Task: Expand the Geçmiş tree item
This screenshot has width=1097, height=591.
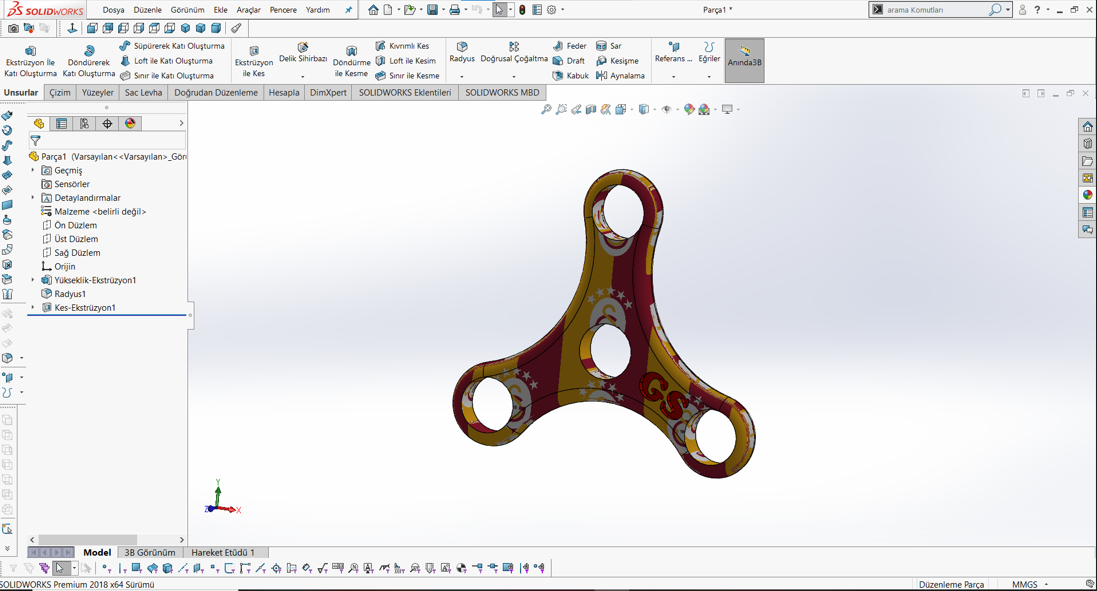Action: [x=33, y=170]
